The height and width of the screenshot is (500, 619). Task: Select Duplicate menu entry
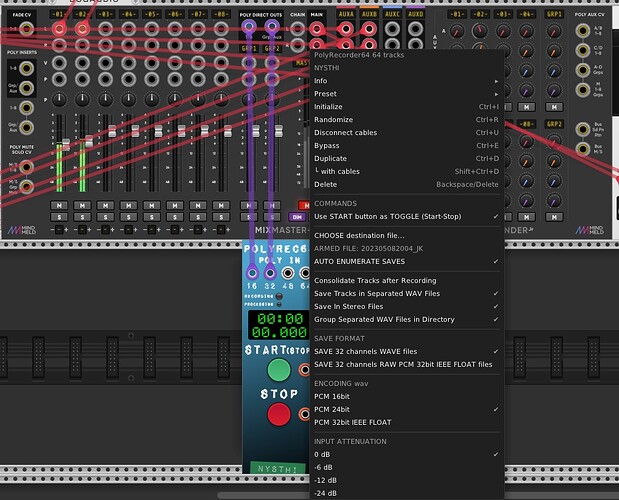(x=406, y=158)
